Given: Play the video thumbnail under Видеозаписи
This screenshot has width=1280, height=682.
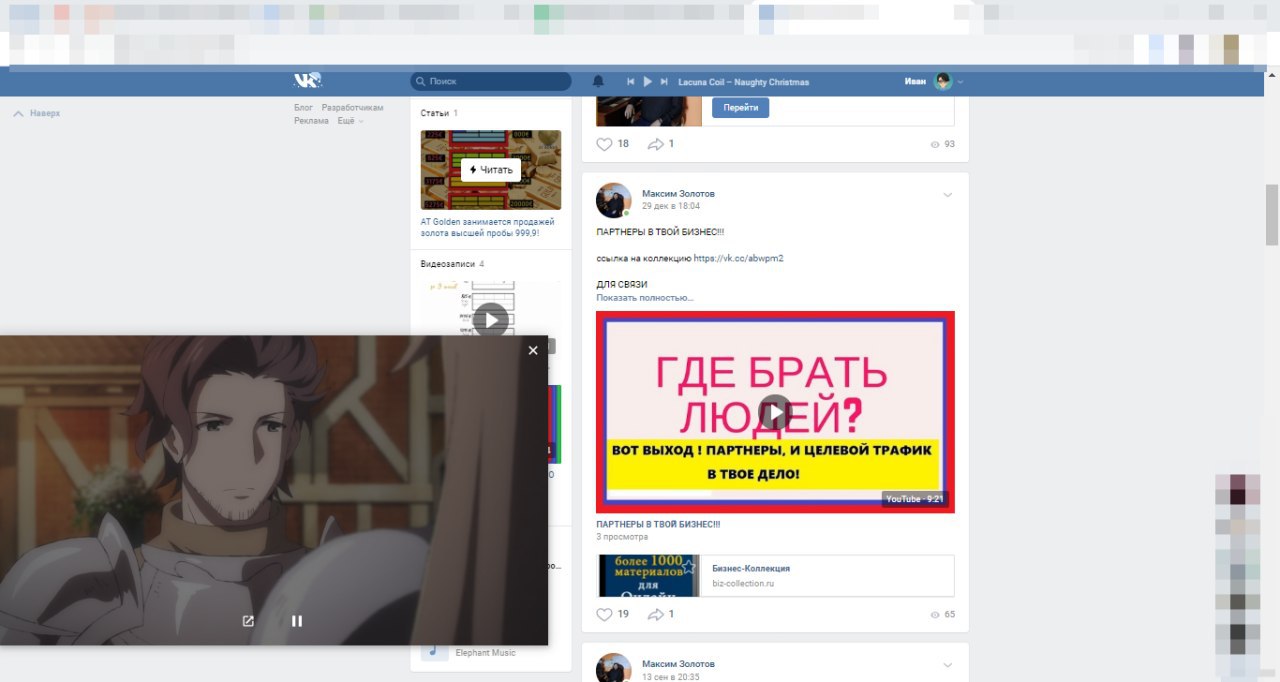Looking at the screenshot, I should pyautogui.click(x=490, y=320).
